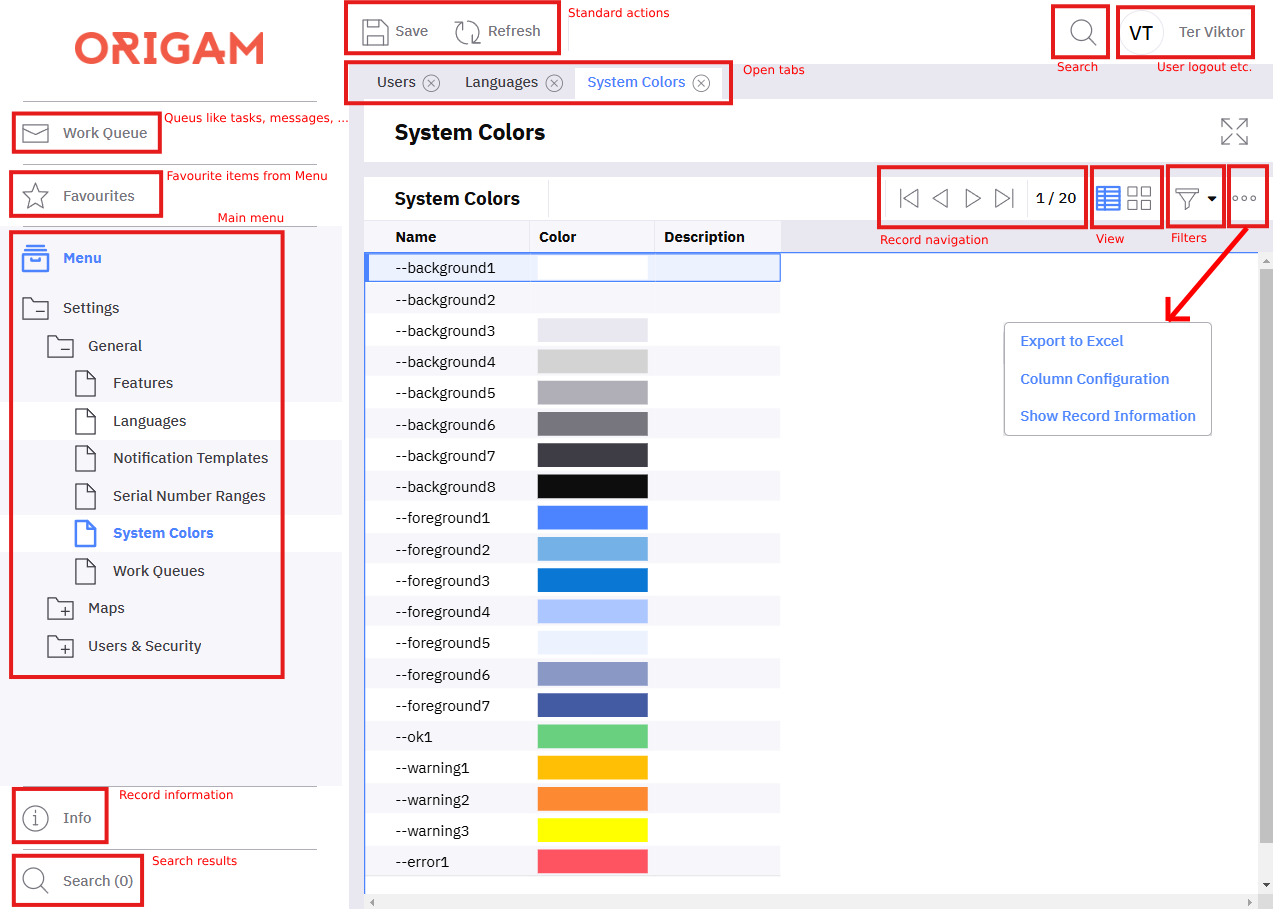Click the Work Queue label
Viewport: 1273px width, 910px height.
(x=105, y=133)
